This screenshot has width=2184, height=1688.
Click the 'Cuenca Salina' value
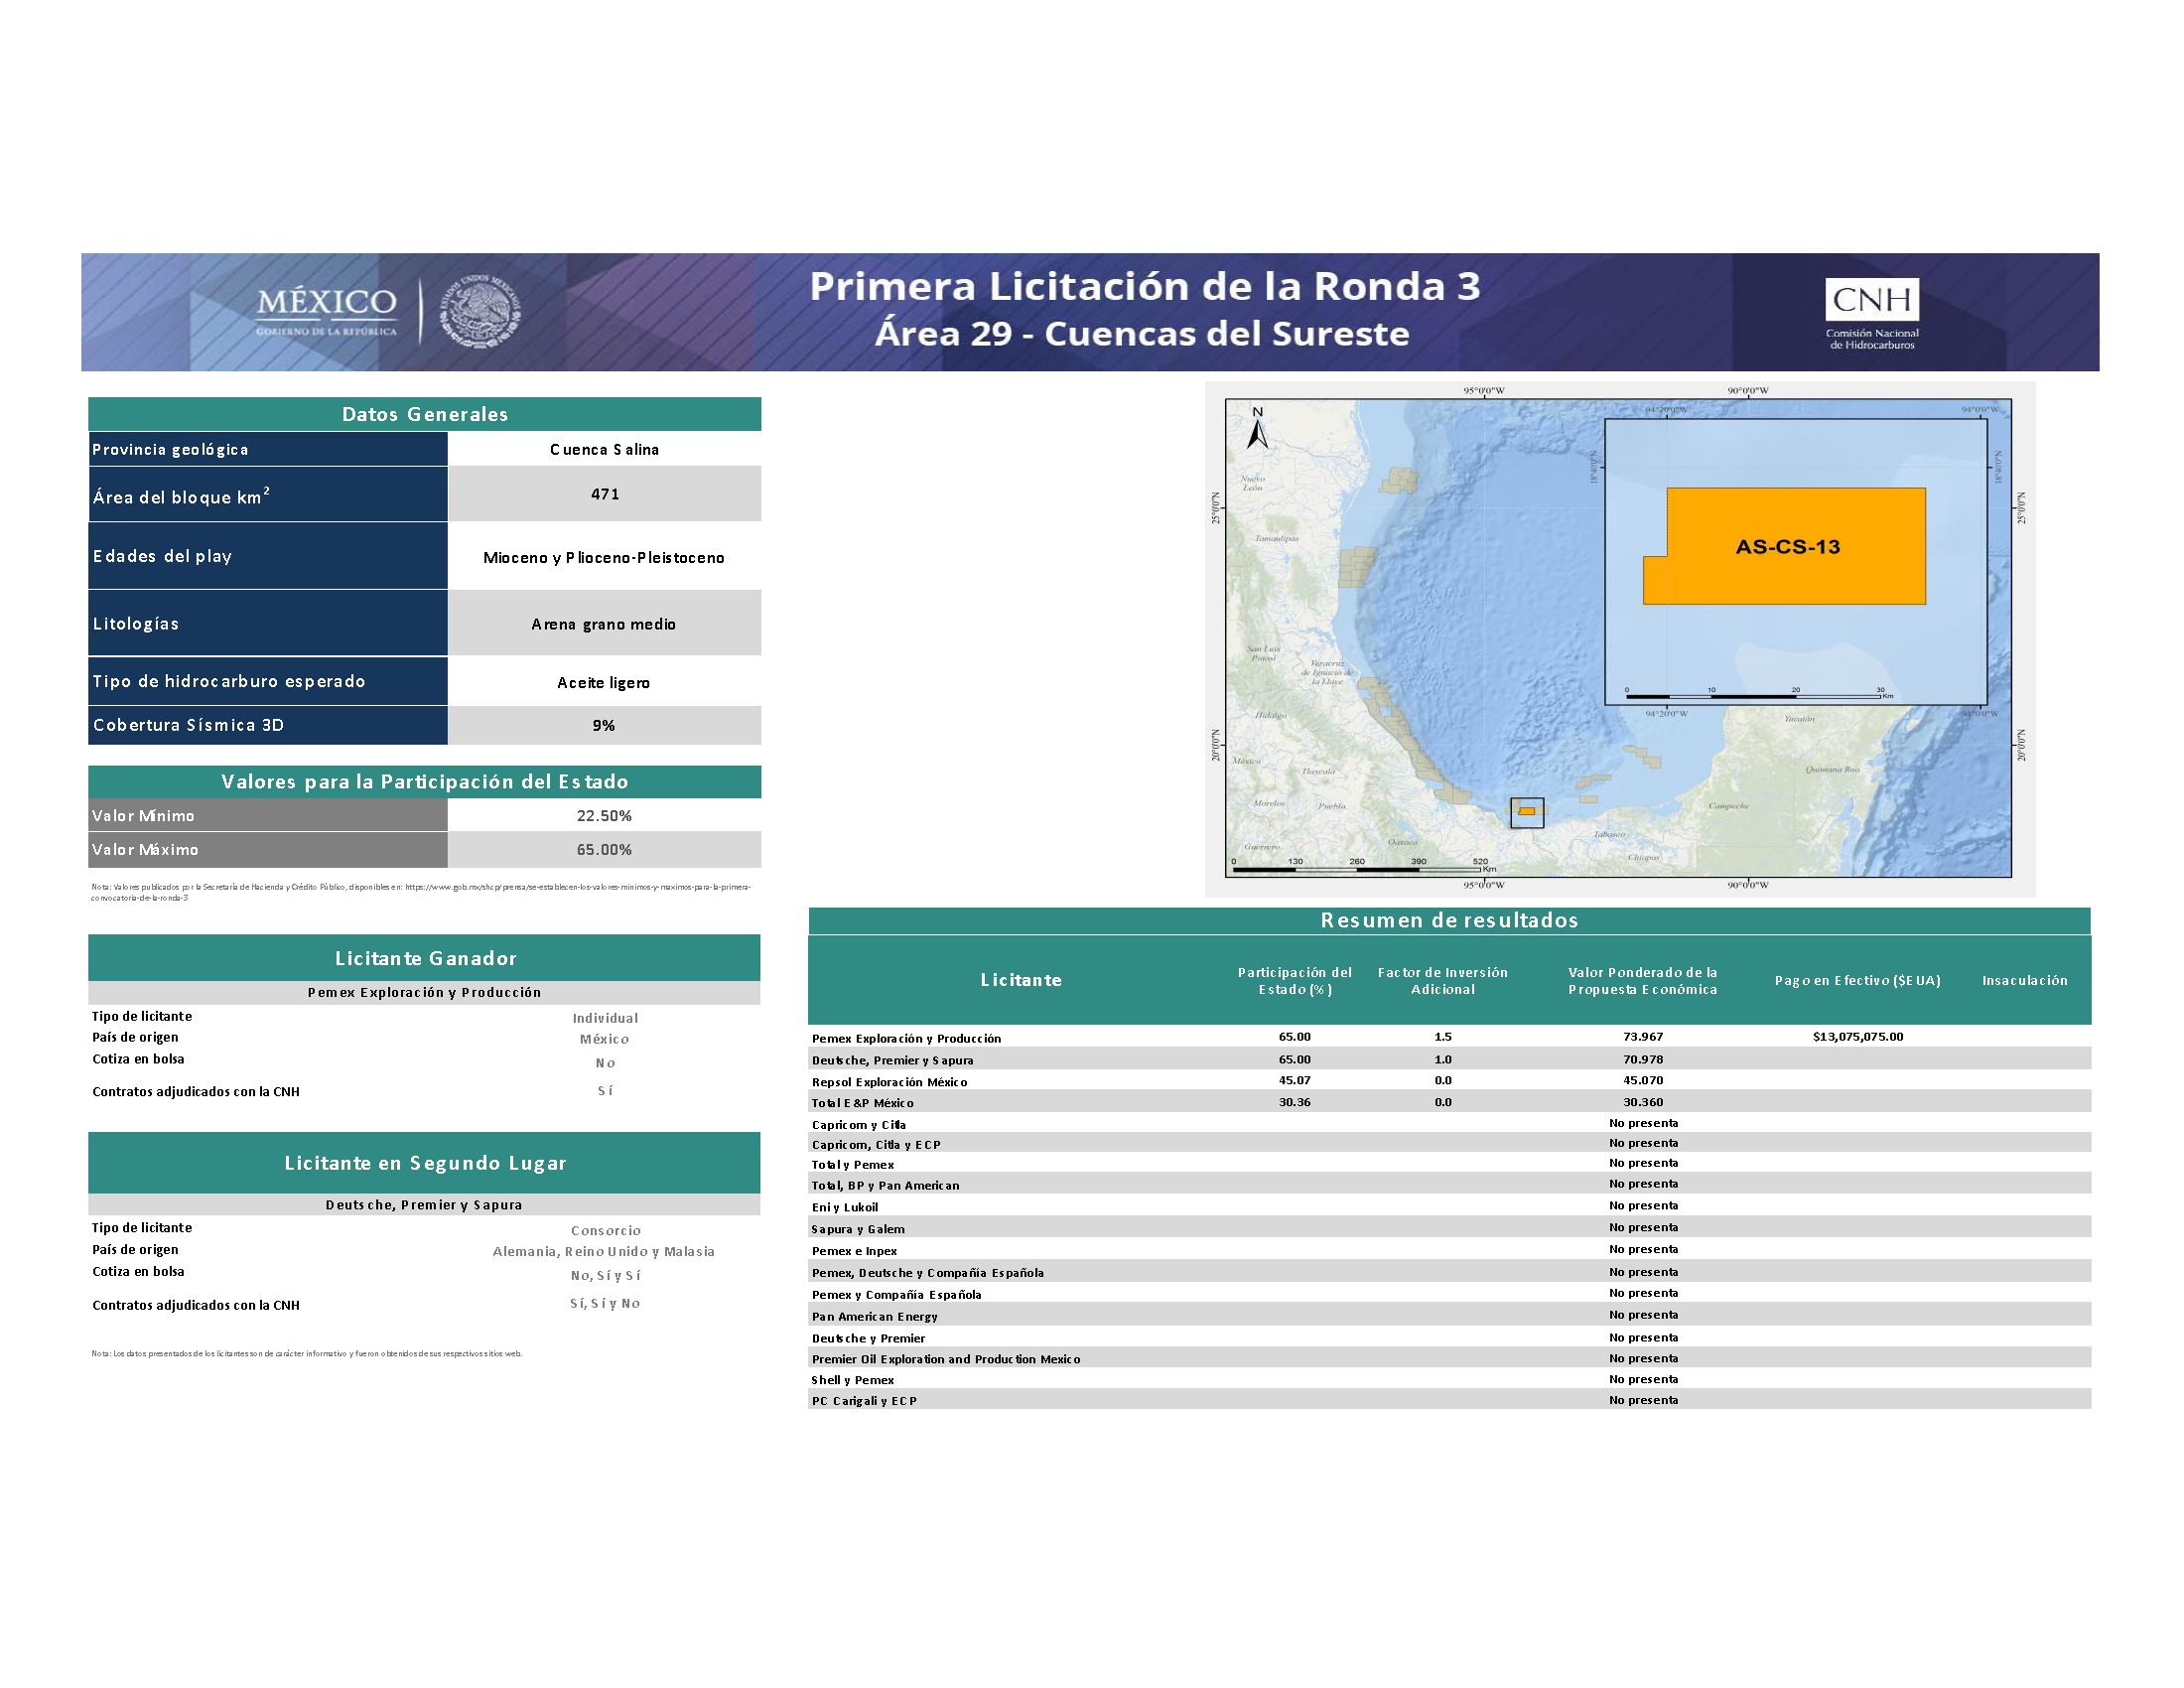tap(604, 450)
